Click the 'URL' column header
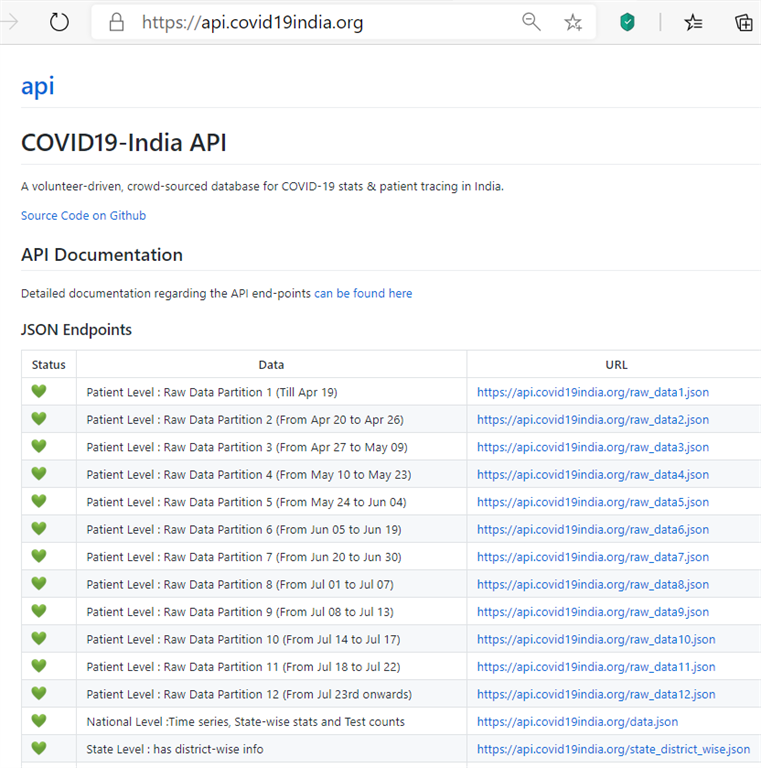This screenshot has width=761, height=768. click(616, 365)
